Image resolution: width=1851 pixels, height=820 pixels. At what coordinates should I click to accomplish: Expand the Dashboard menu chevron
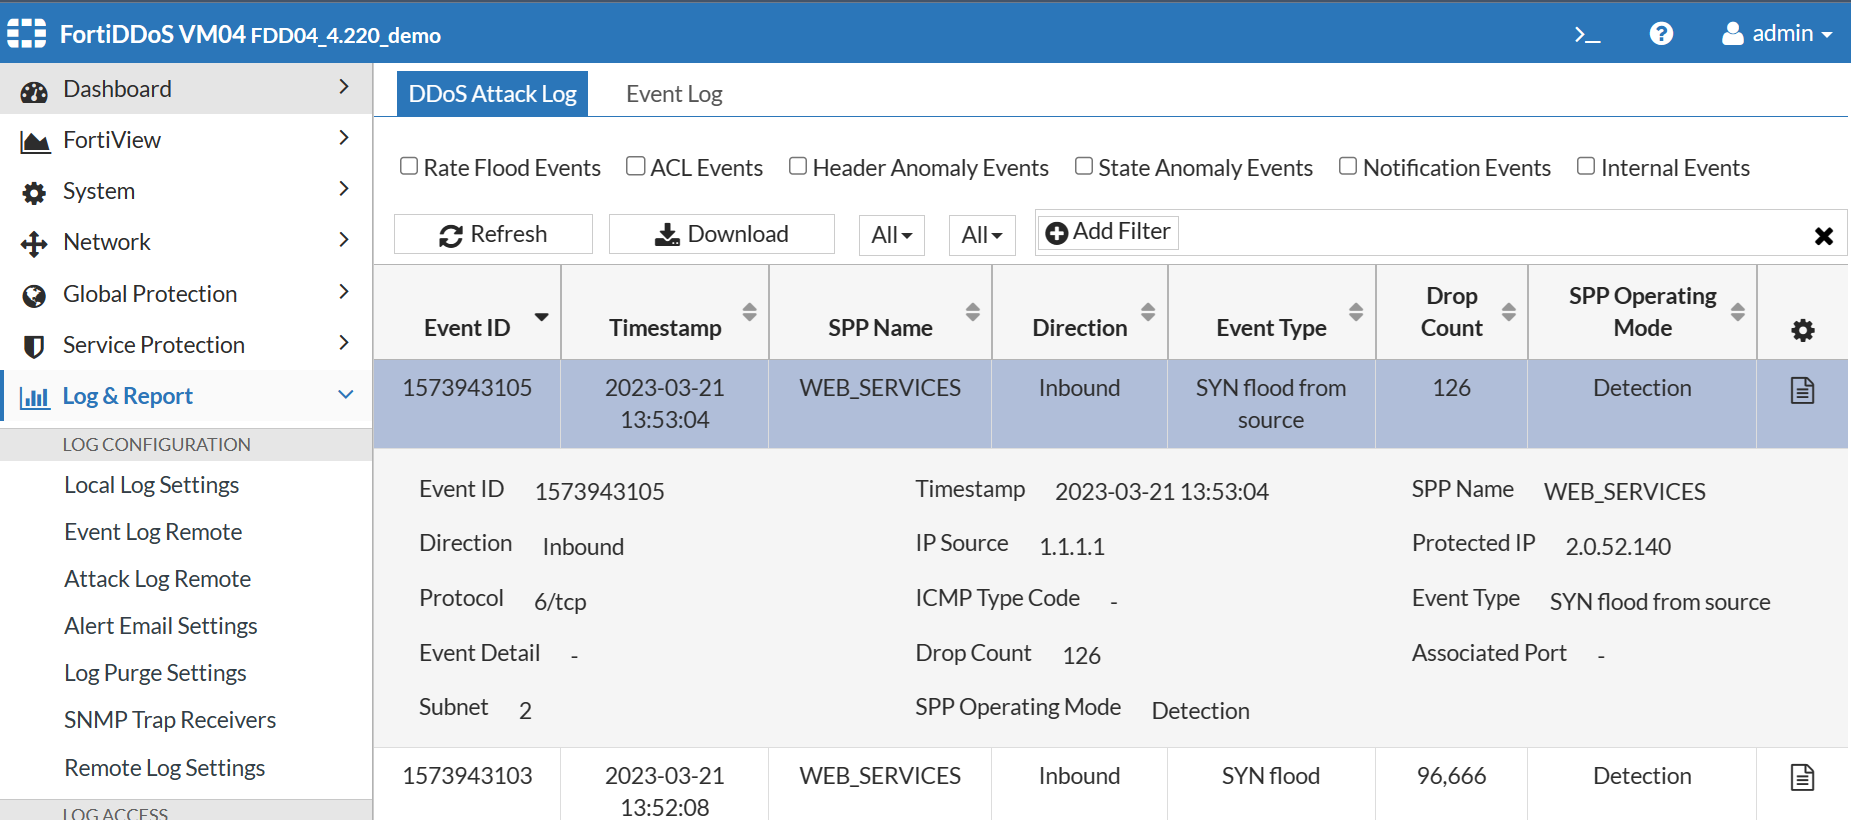click(x=344, y=87)
